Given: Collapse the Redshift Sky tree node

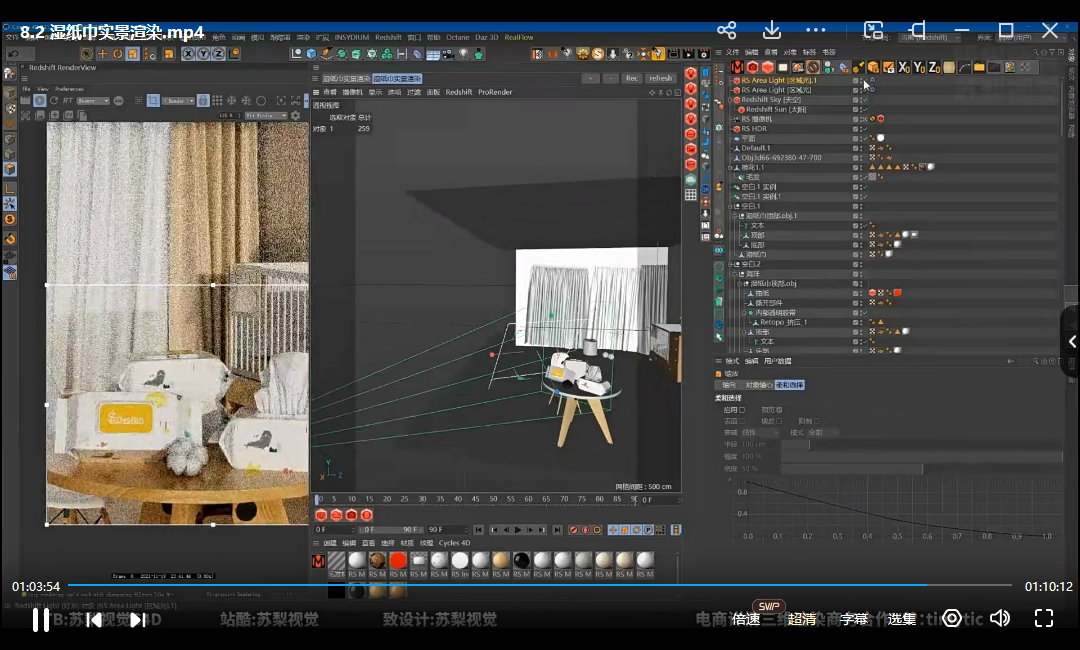Looking at the screenshot, I should [x=730, y=100].
